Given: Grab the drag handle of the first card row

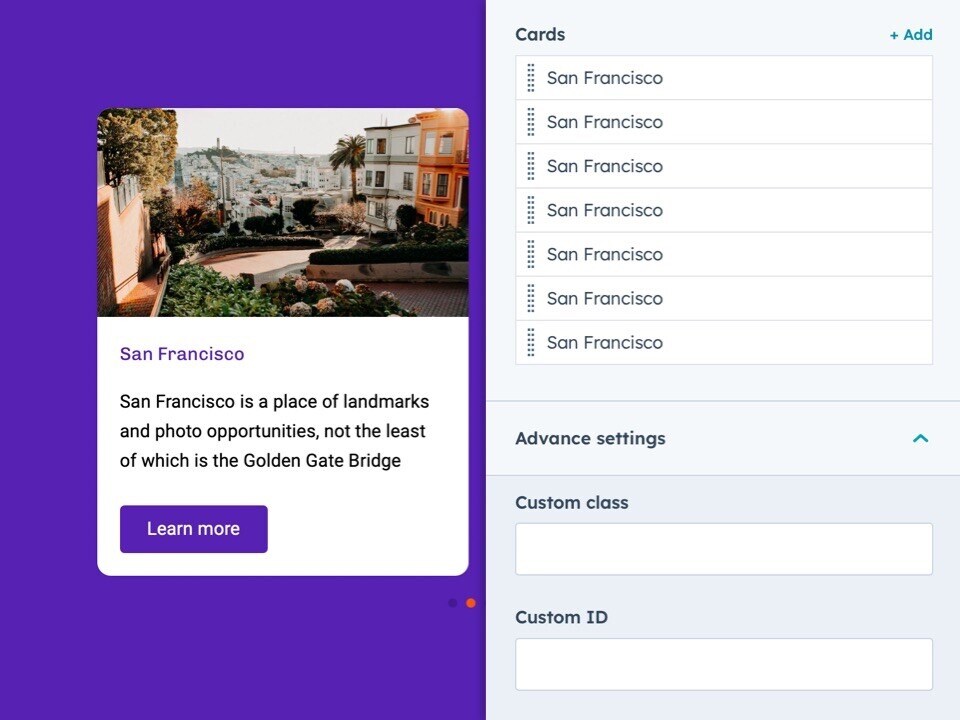Looking at the screenshot, I should pyautogui.click(x=531, y=78).
